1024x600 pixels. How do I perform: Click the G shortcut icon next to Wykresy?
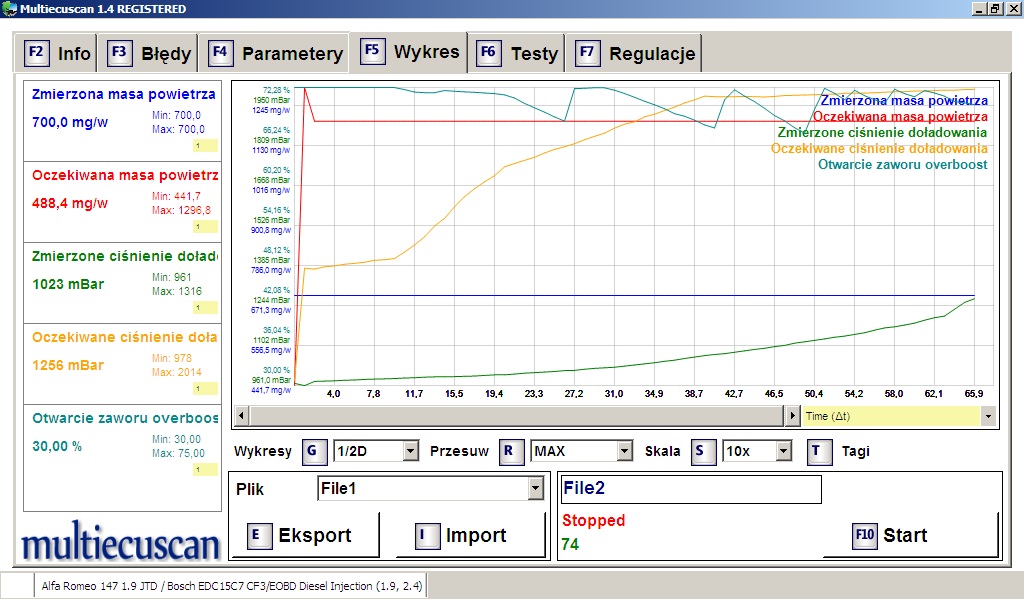click(314, 451)
